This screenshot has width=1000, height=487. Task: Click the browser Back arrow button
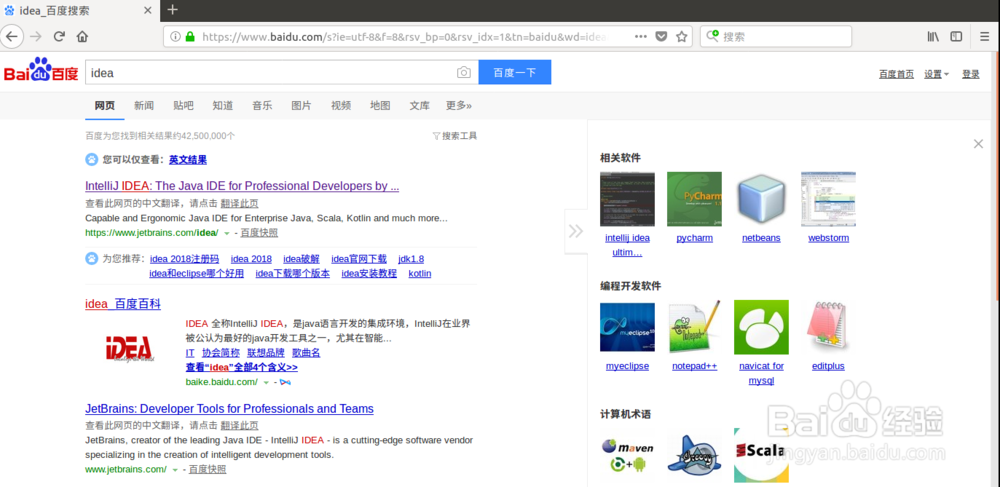pyautogui.click(x=12, y=36)
